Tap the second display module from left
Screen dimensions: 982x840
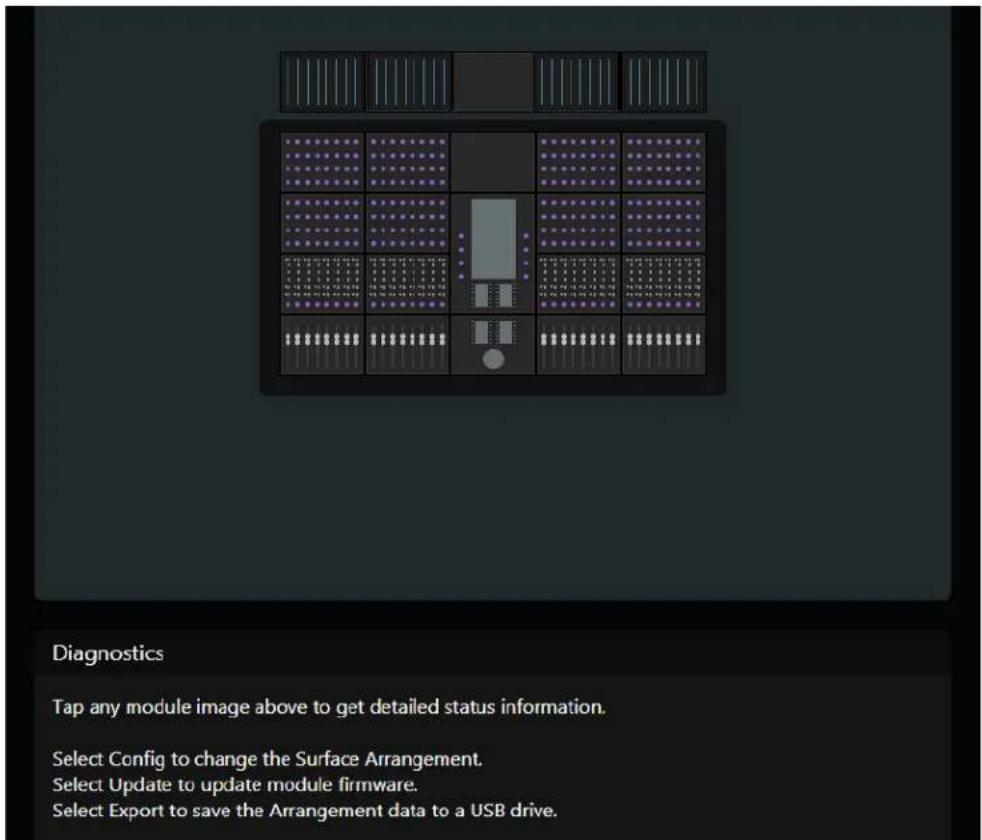pyautogui.click(x=408, y=82)
